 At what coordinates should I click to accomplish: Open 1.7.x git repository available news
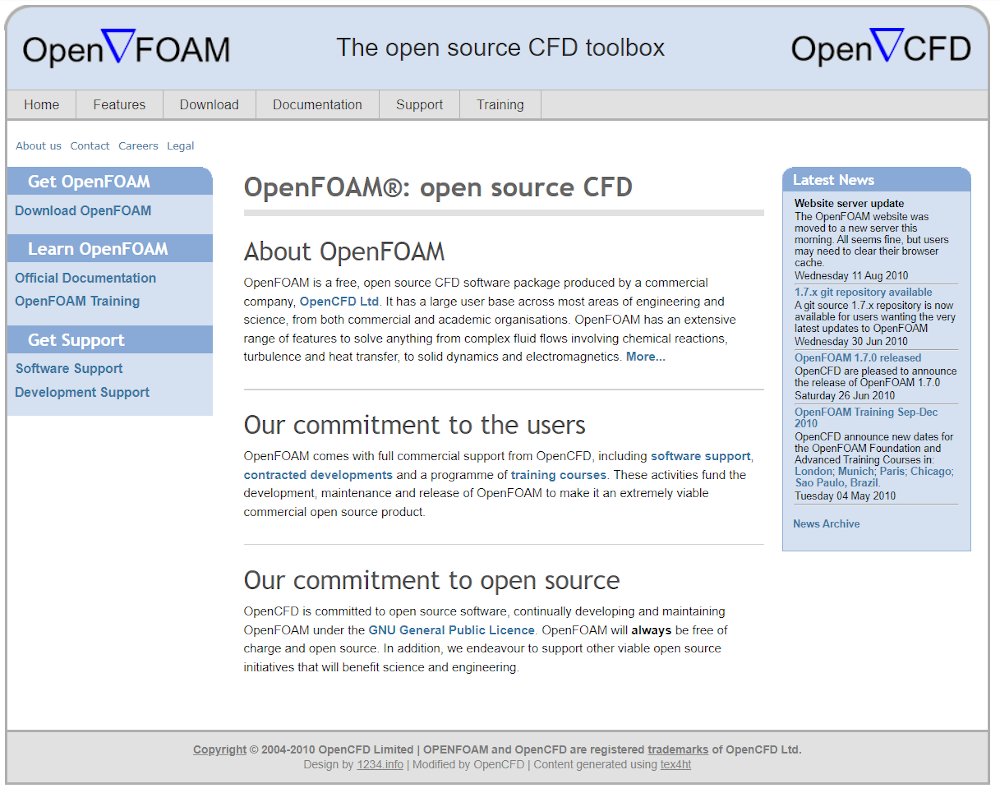[863, 292]
